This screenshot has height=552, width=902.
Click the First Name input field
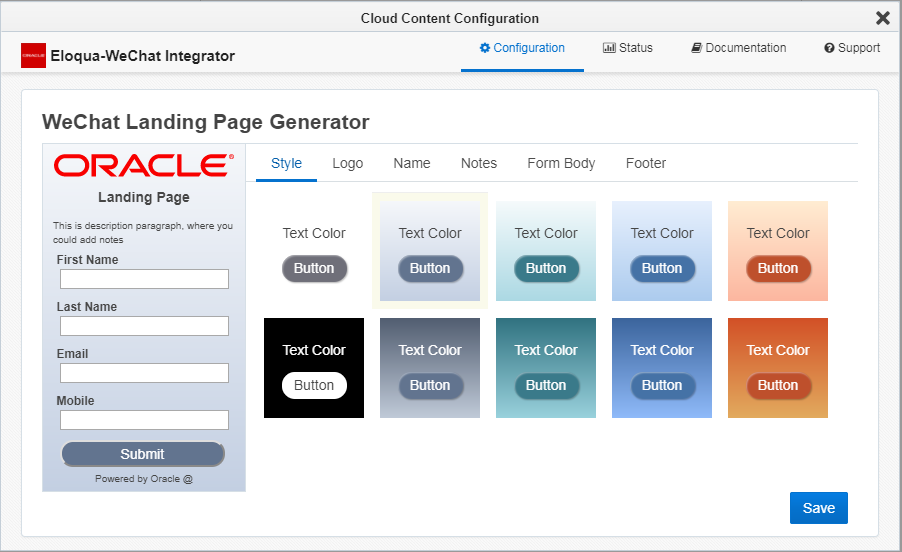[x=144, y=279]
